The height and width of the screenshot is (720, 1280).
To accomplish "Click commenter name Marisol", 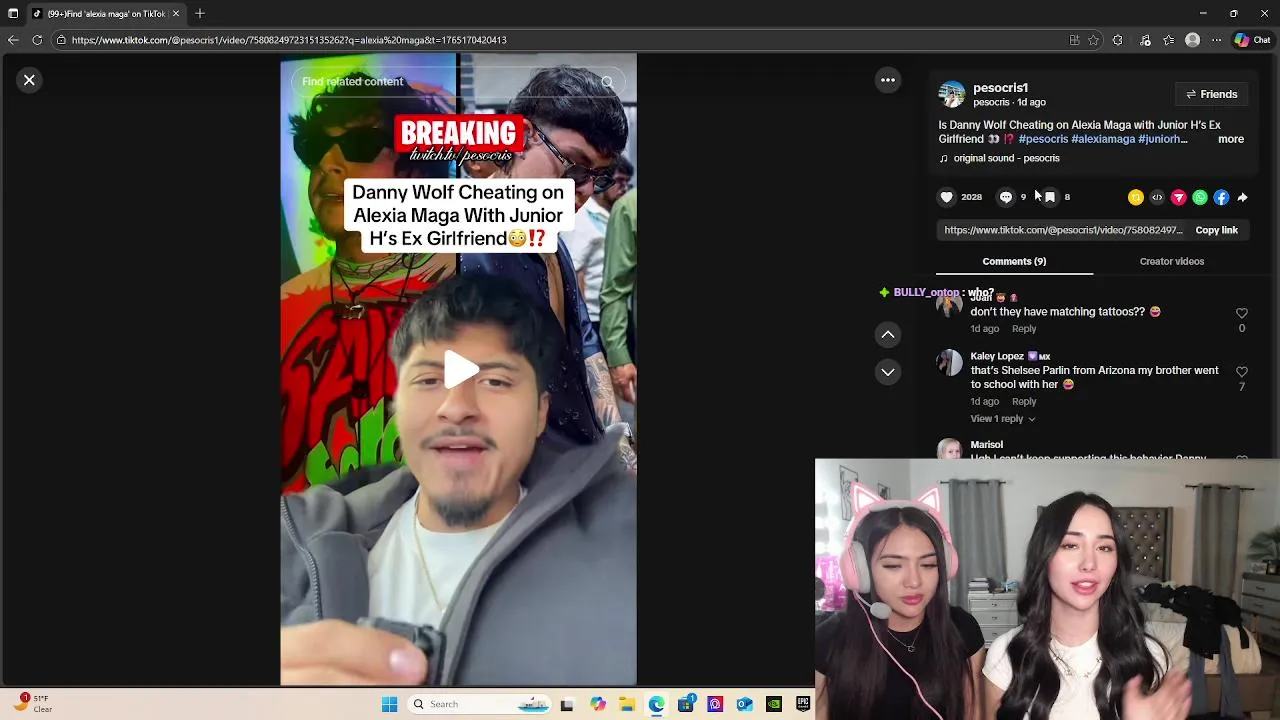I will pyautogui.click(x=986, y=445).
